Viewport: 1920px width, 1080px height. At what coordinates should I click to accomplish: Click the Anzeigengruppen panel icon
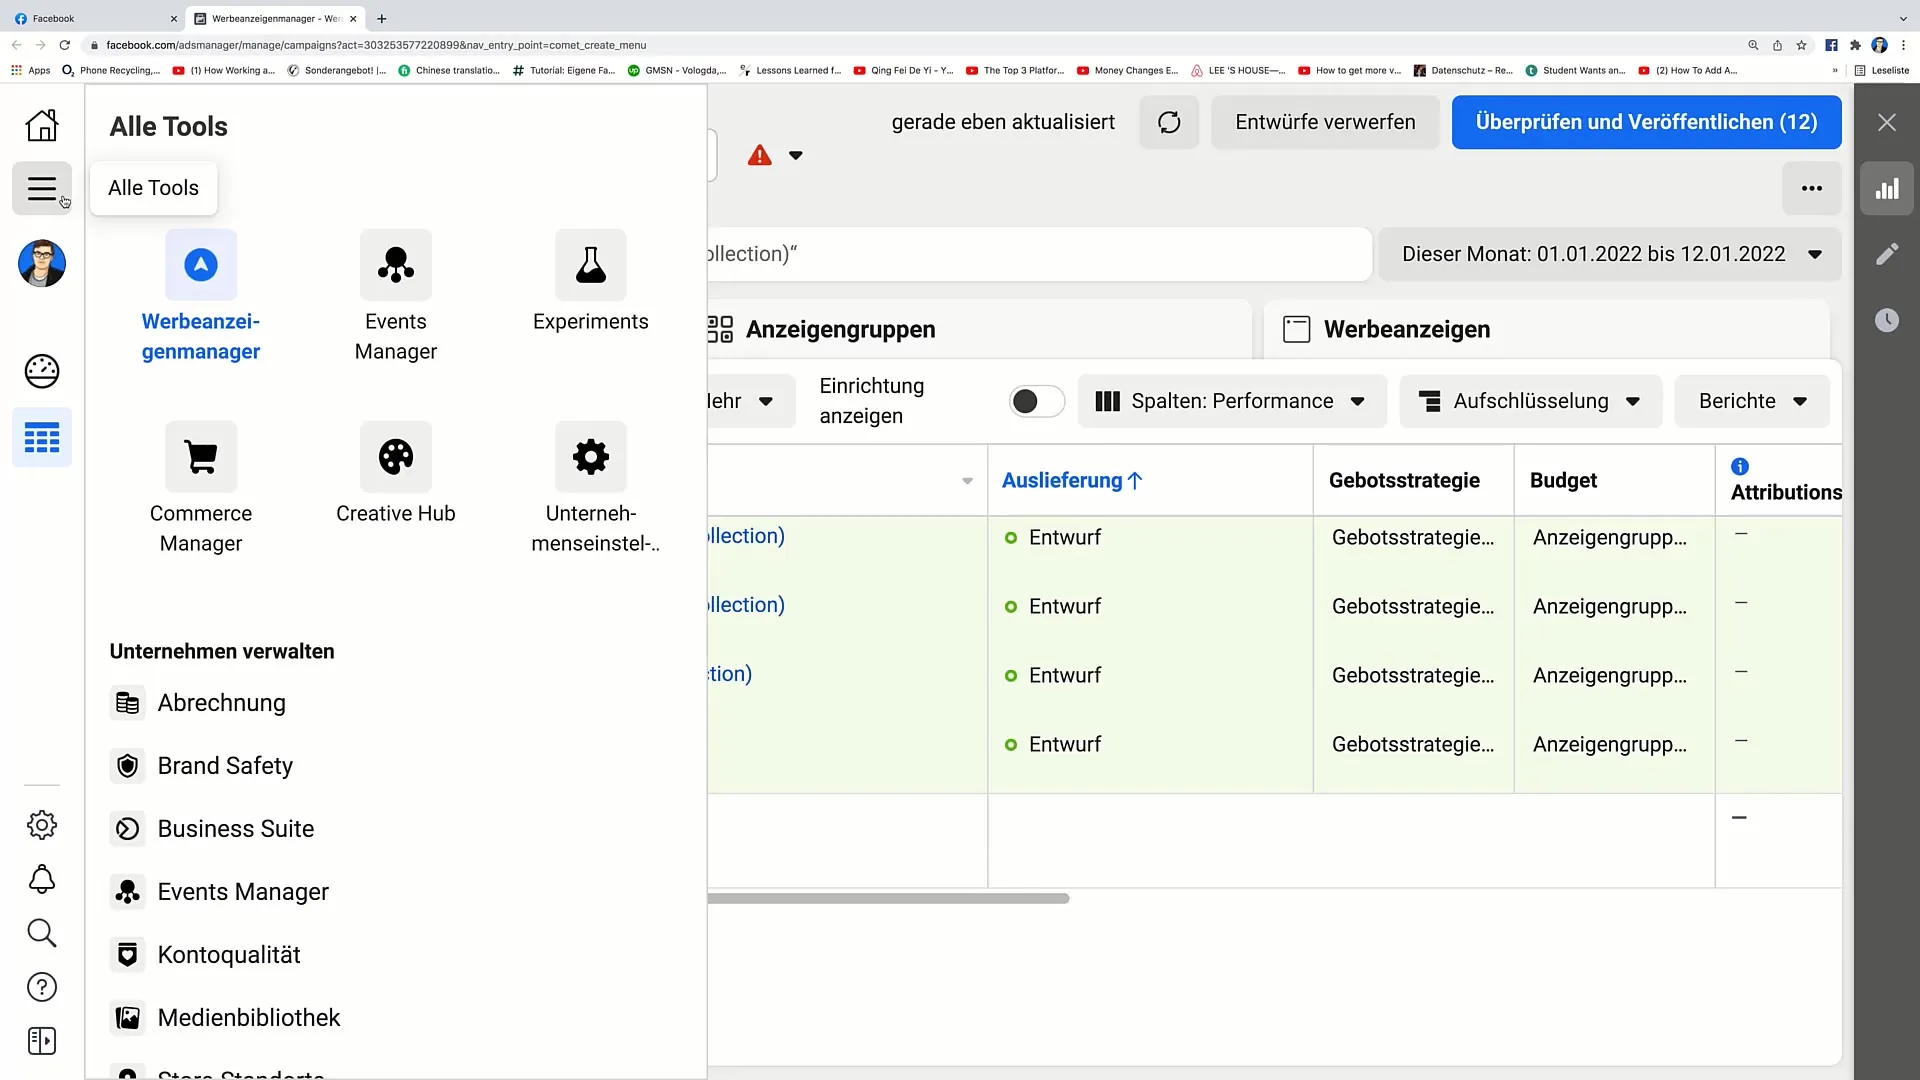[719, 330]
